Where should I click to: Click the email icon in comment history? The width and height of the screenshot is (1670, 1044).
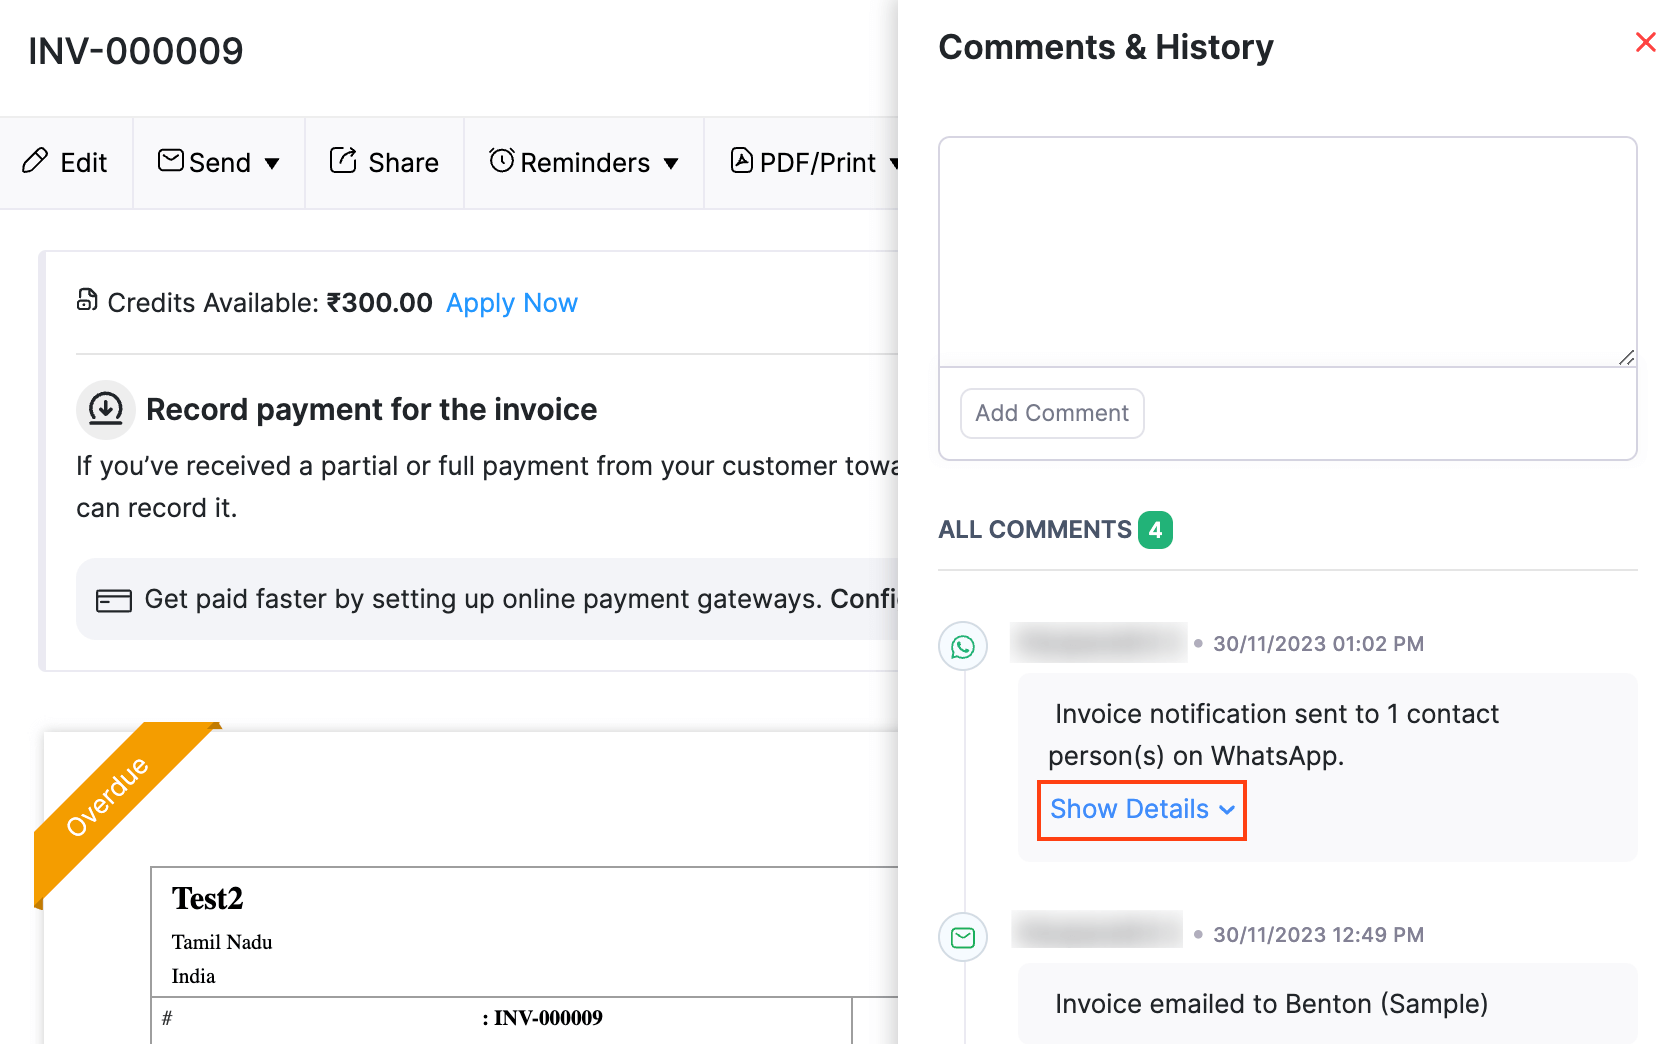(x=962, y=937)
